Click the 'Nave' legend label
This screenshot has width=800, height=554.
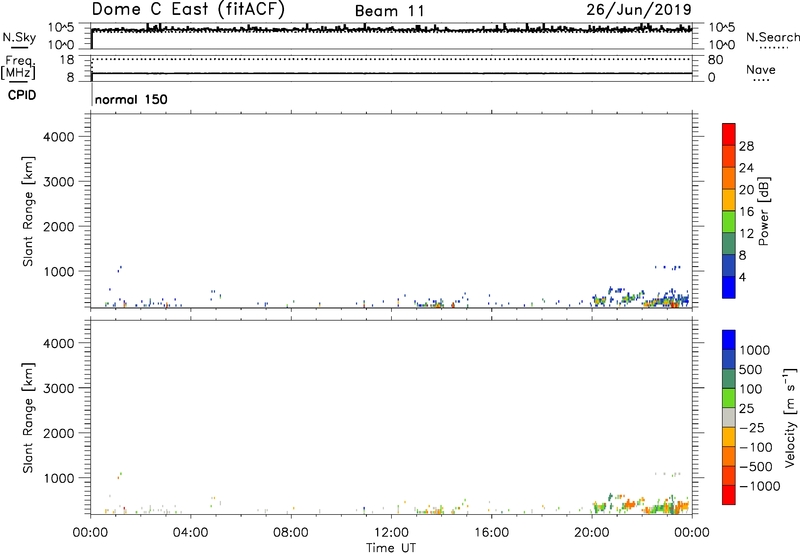[761, 70]
